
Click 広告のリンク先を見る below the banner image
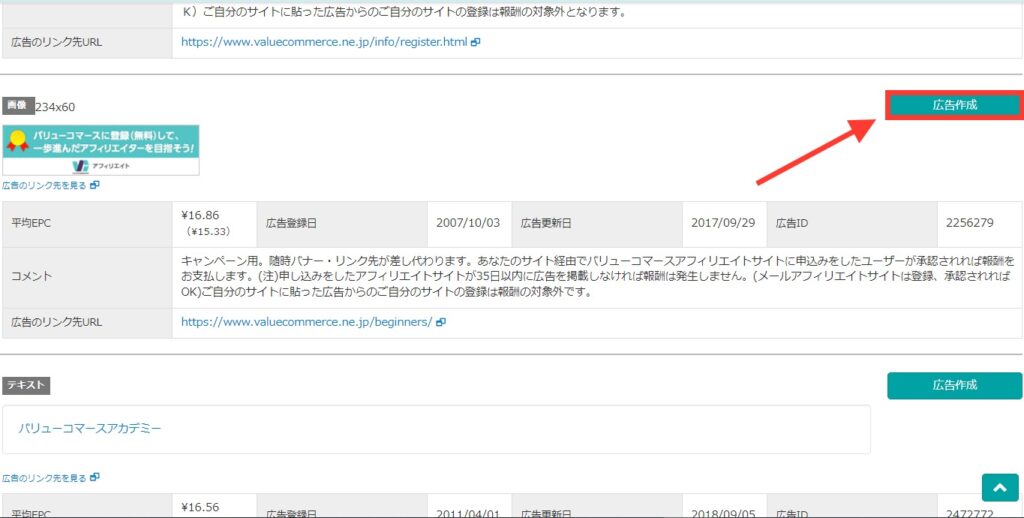click(x=44, y=185)
